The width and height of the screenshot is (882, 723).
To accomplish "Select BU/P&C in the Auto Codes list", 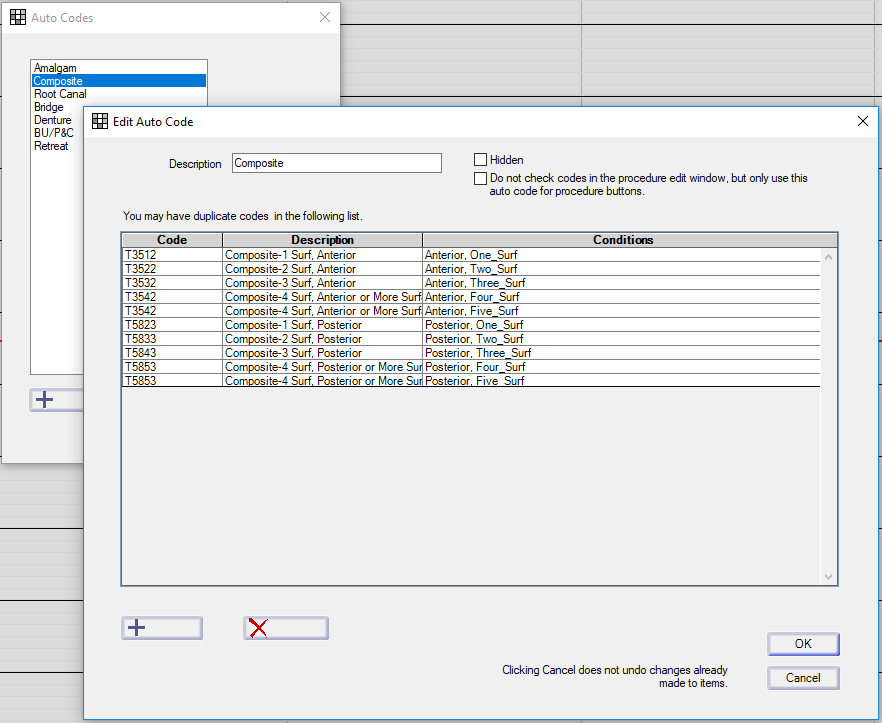I will (x=57, y=133).
